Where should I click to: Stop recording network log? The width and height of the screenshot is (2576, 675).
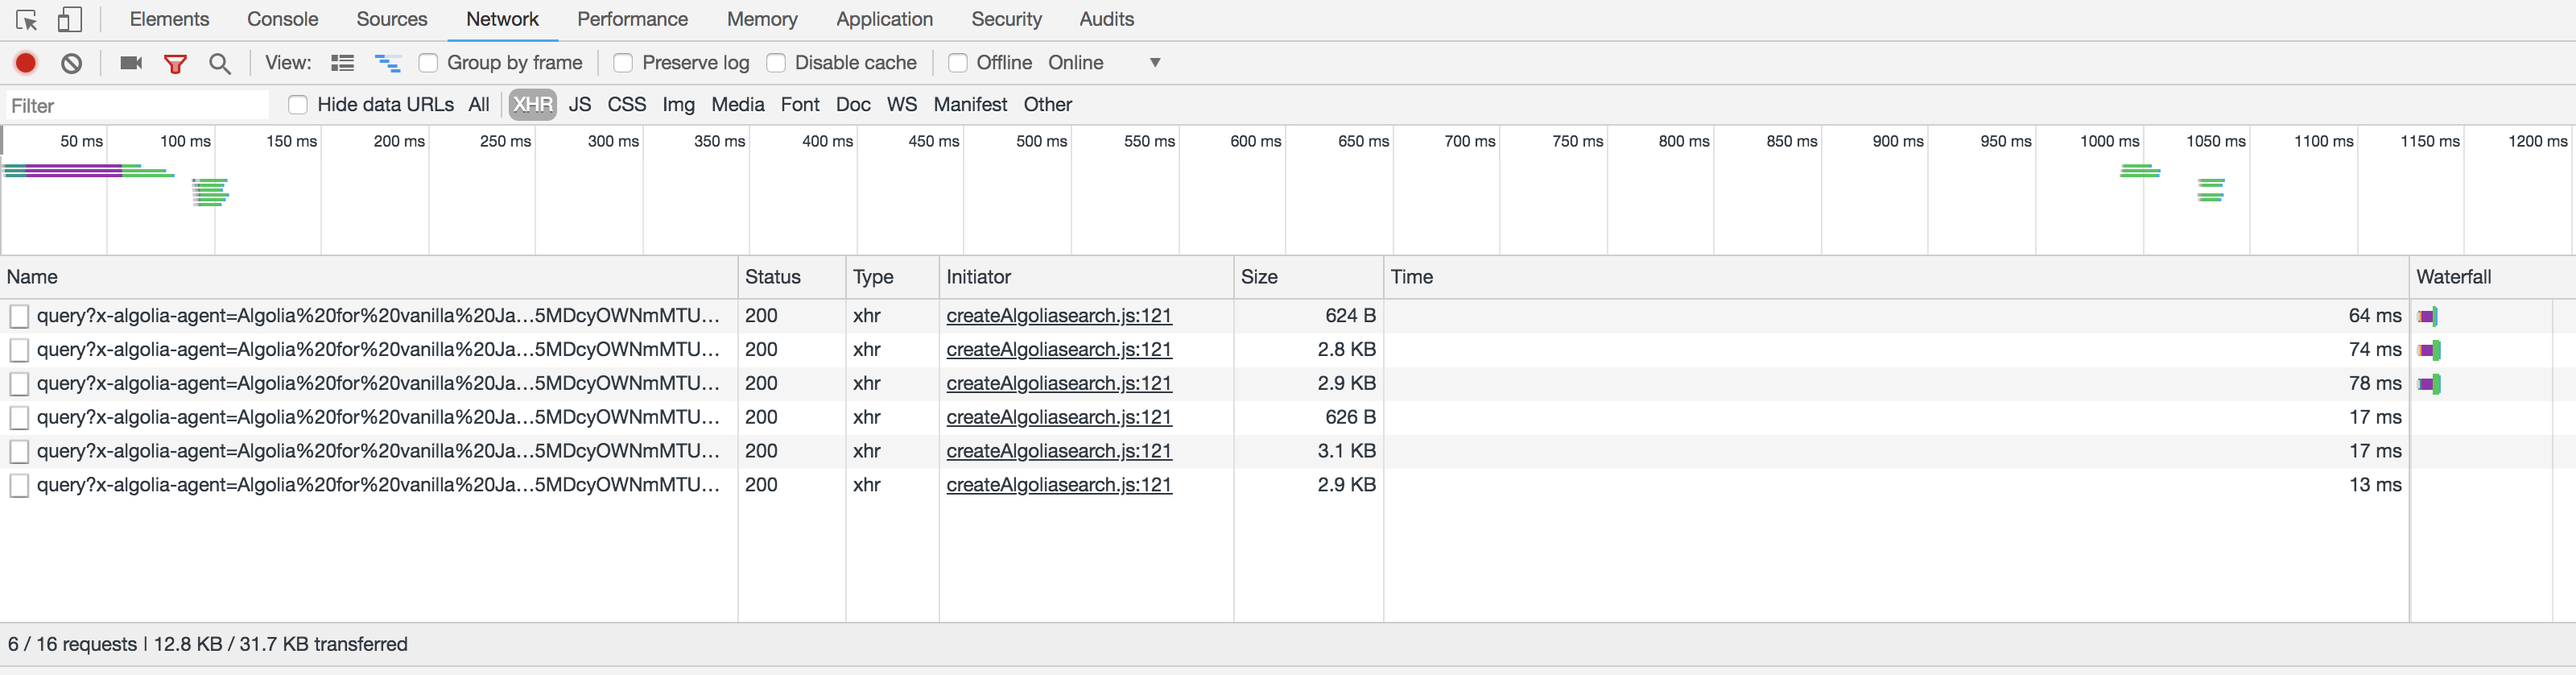(x=26, y=63)
